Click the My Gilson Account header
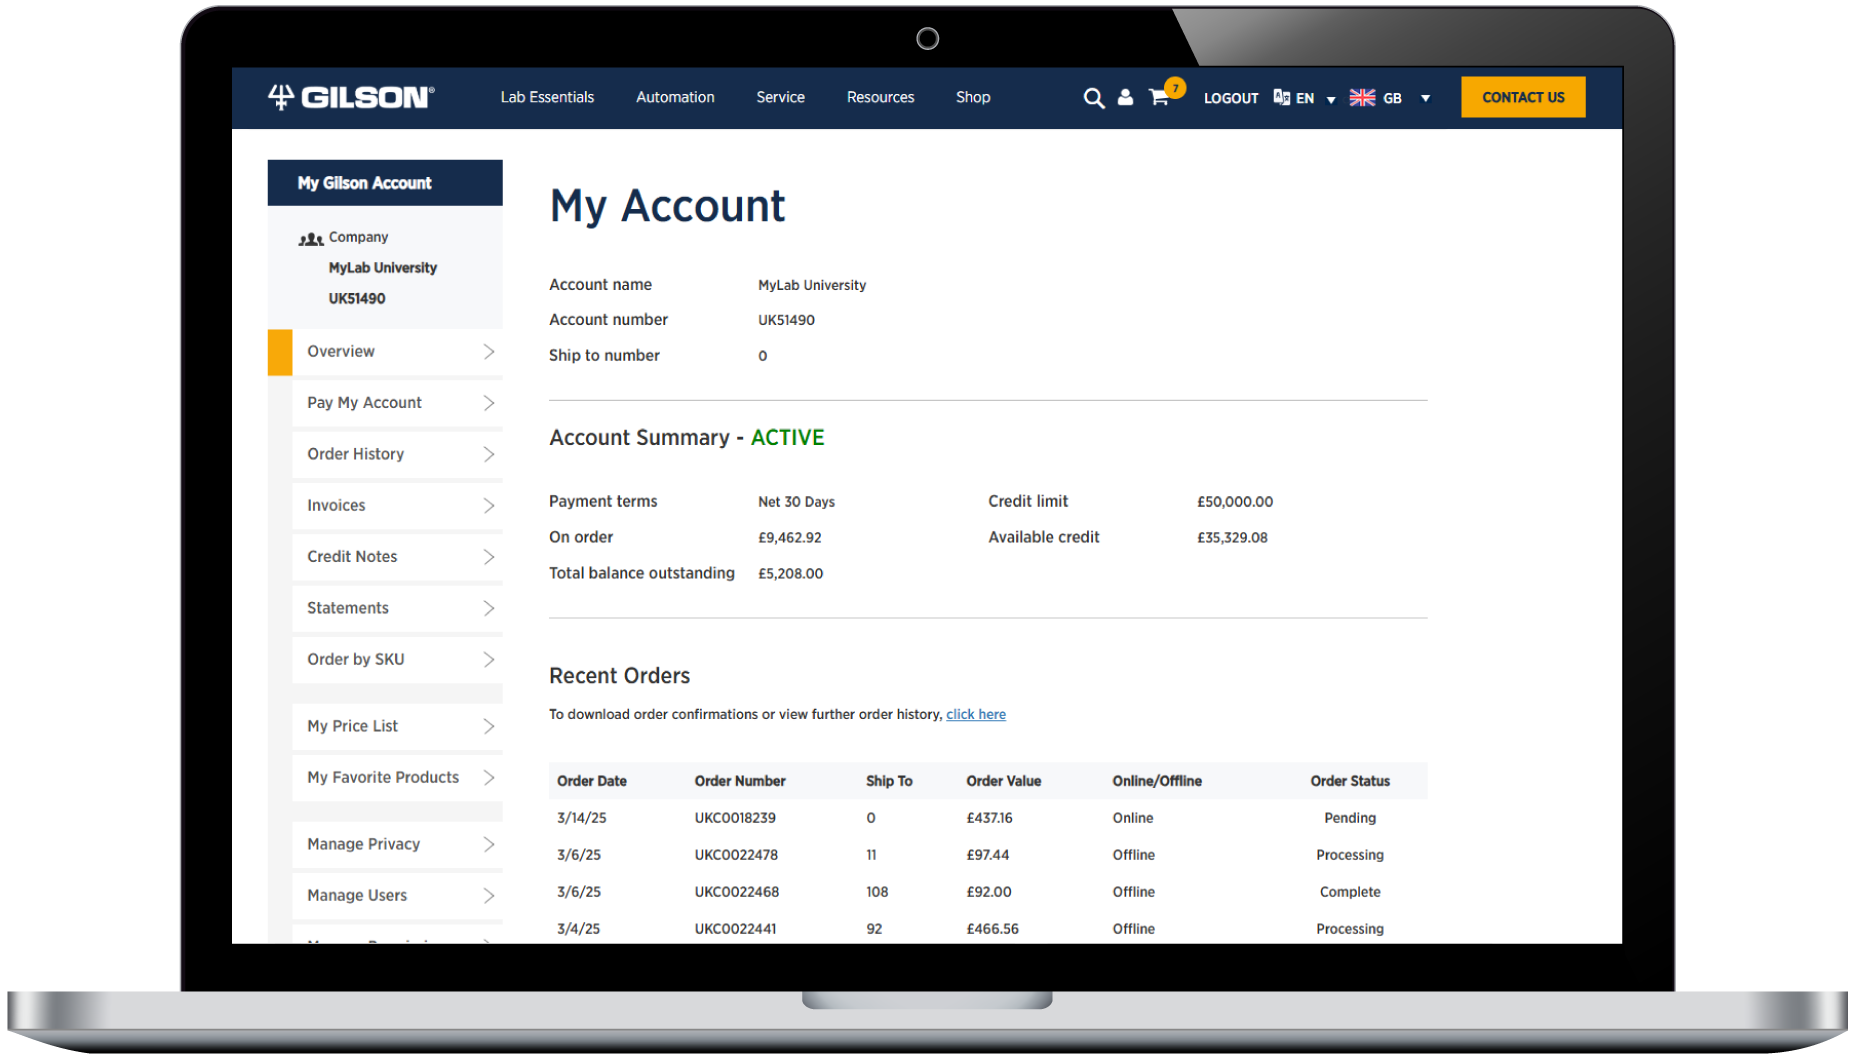 385,183
